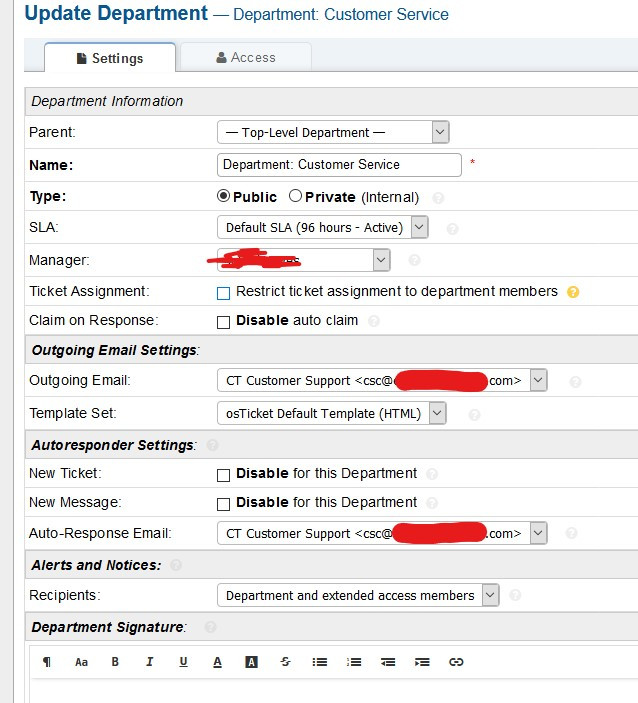Image resolution: width=638 pixels, height=703 pixels.
Task: Open the text color picker
Action: [217, 662]
